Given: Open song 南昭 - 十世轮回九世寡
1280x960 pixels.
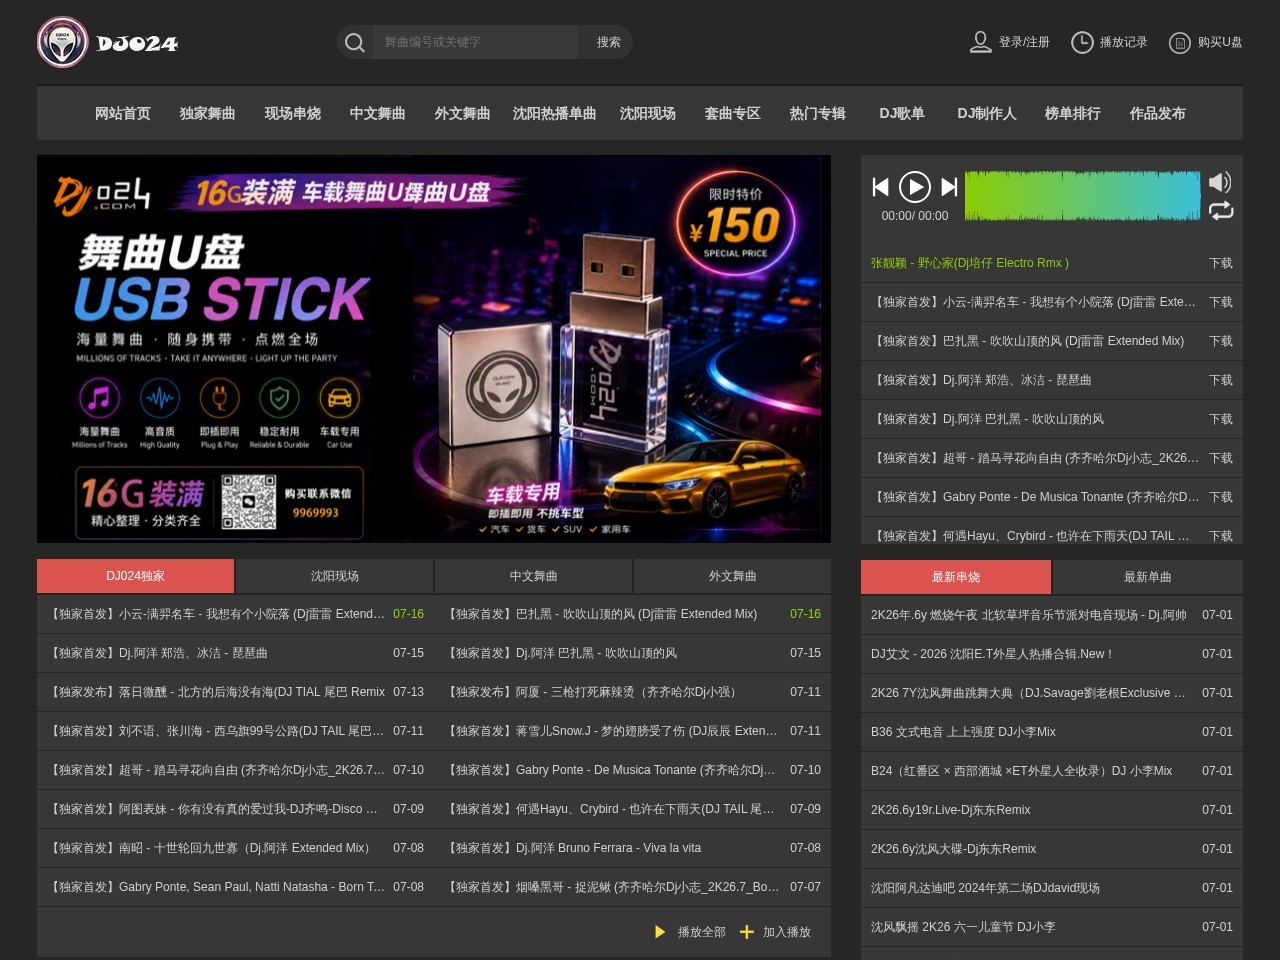Looking at the screenshot, I should tap(212, 848).
